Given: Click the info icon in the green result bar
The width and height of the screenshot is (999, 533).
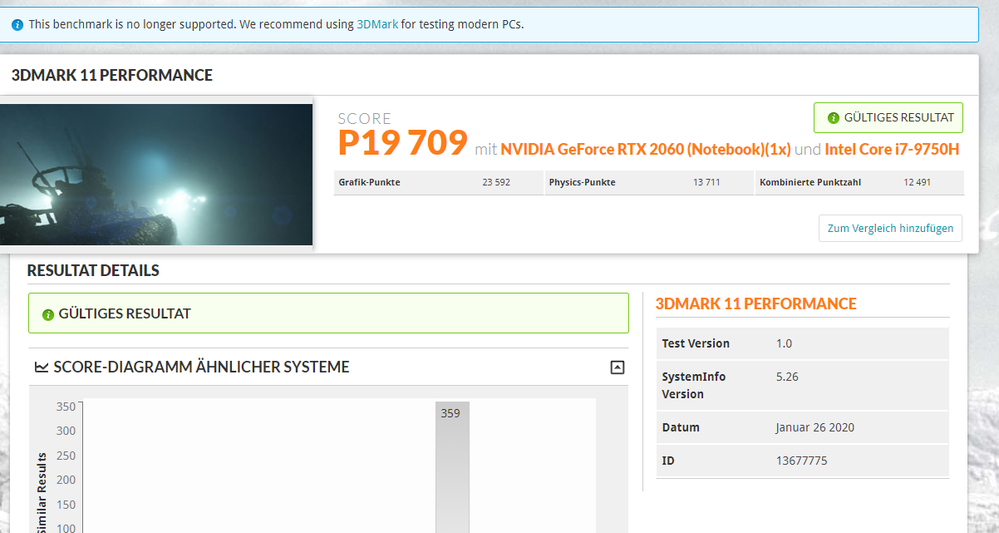Looking at the screenshot, I should tap(48, 314).
